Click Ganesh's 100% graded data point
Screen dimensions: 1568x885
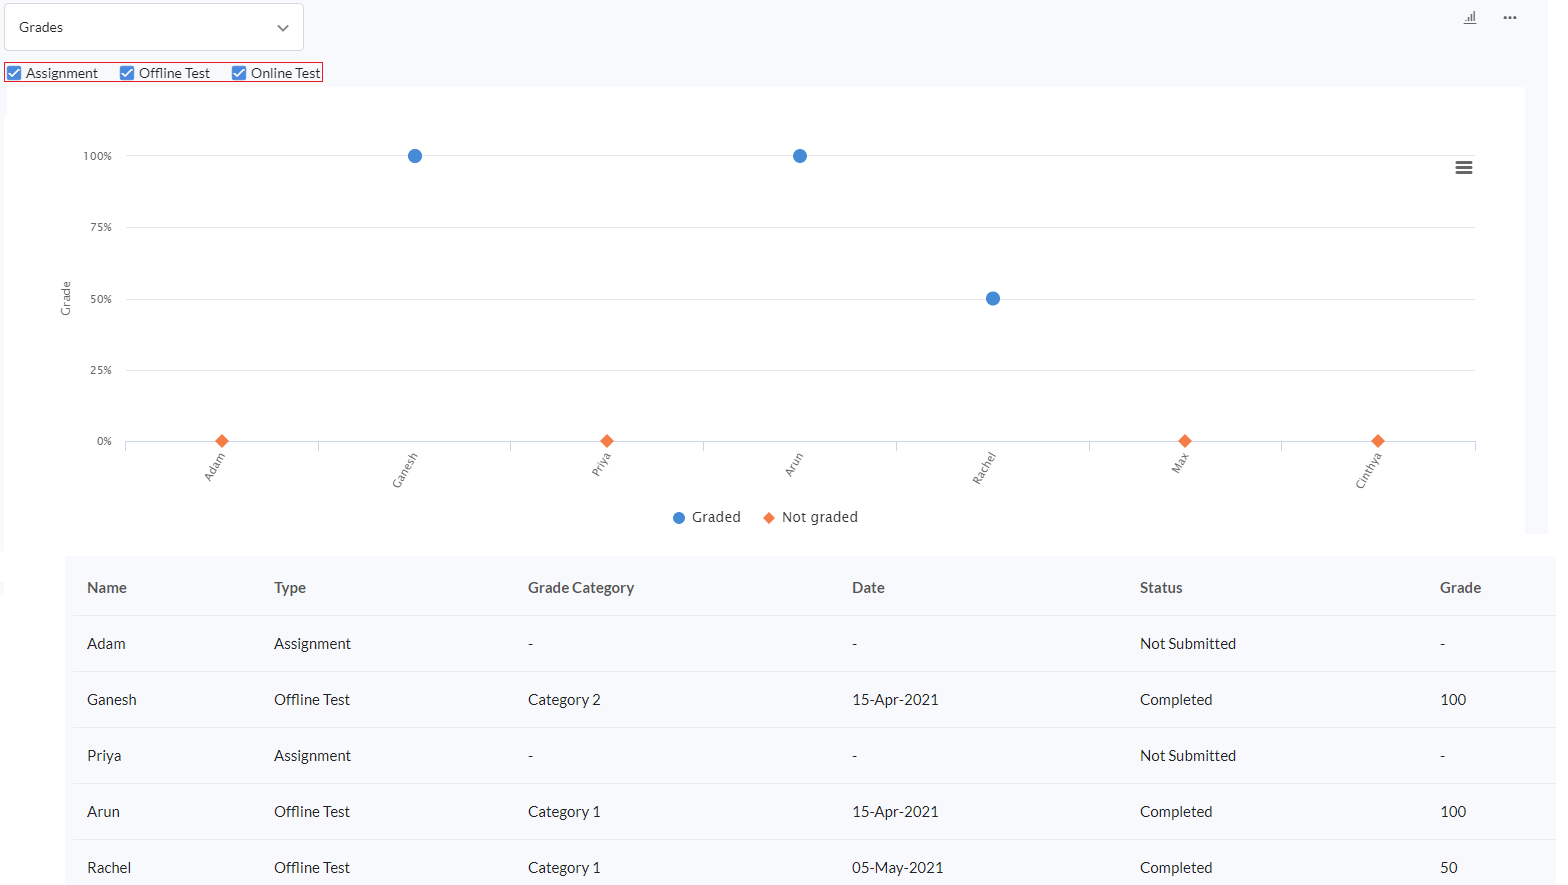pyautogui.click(x=415, y=156)
